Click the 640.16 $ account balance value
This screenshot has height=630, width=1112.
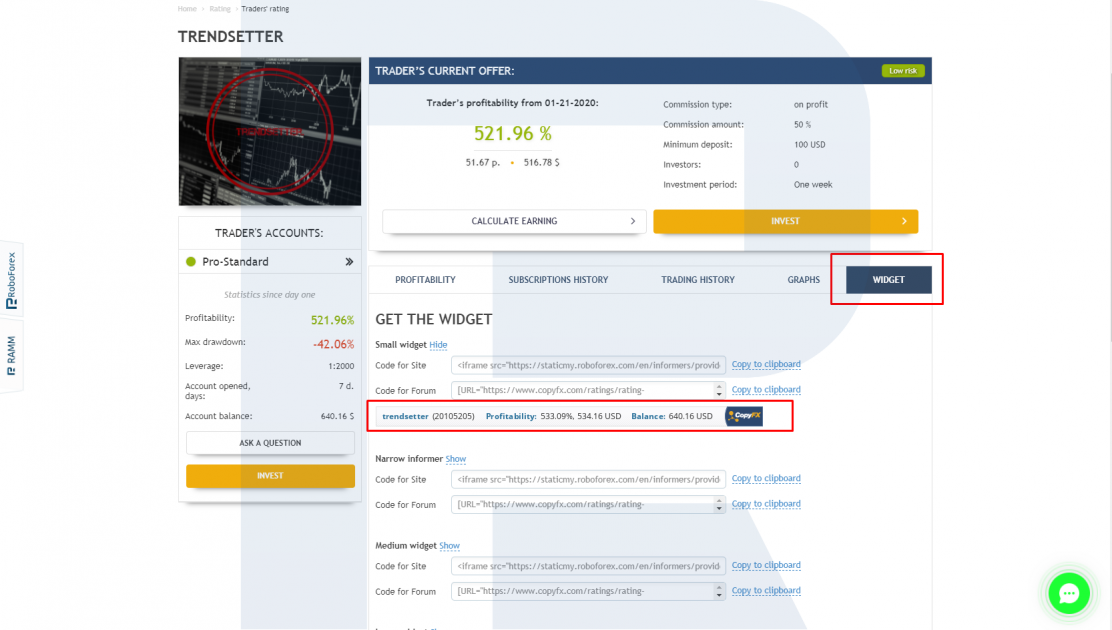coord(337,416)
